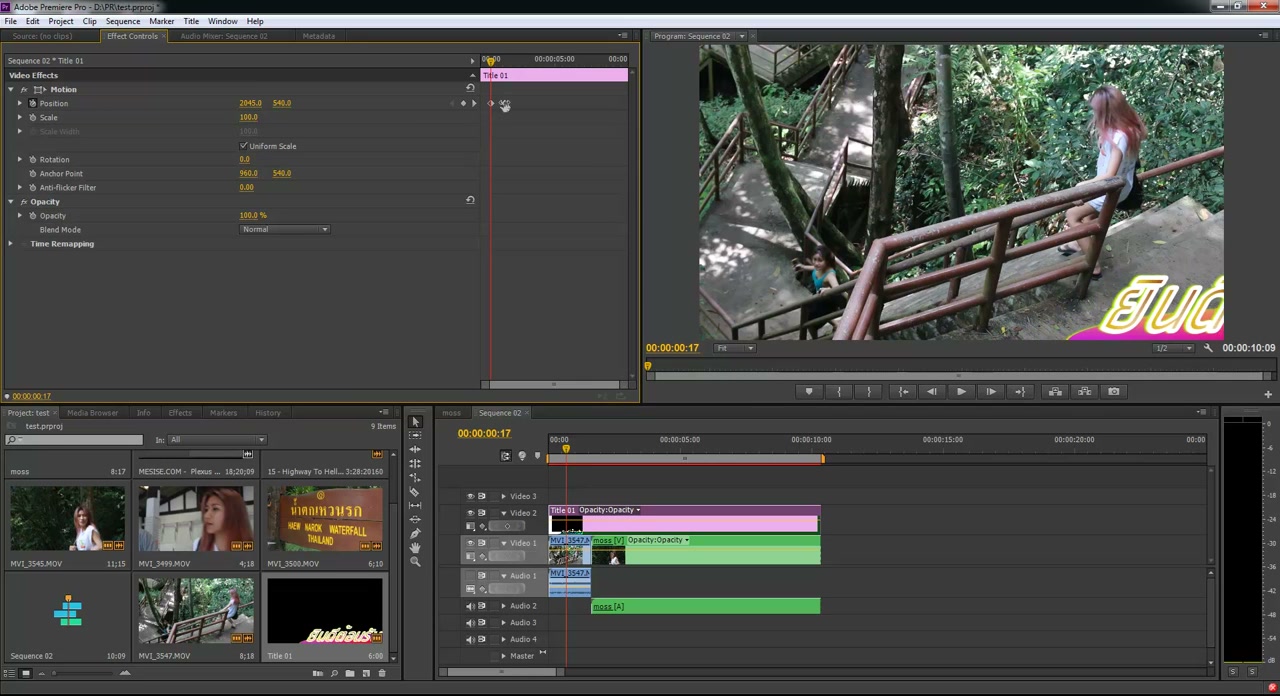Select the Track Select tool
Screen dimensions: 1280x696
[415, 436]
